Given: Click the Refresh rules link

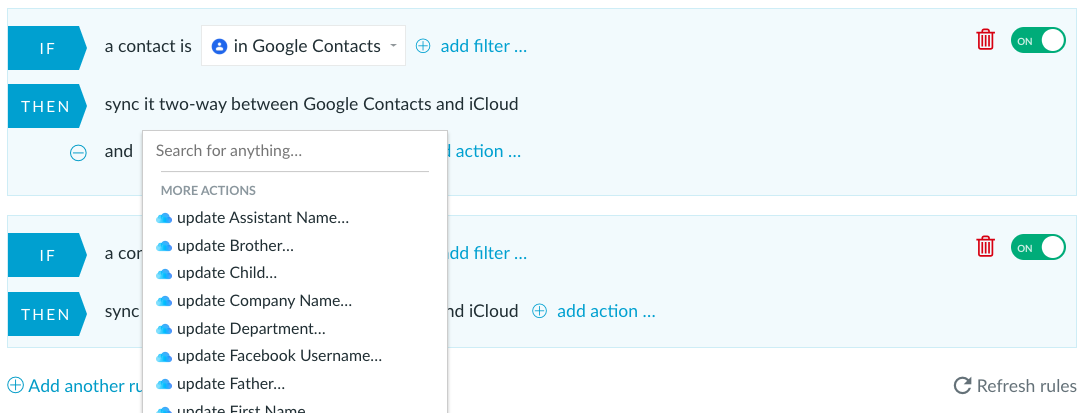Looking at the screenshot, I should [x=1015, y=386].
